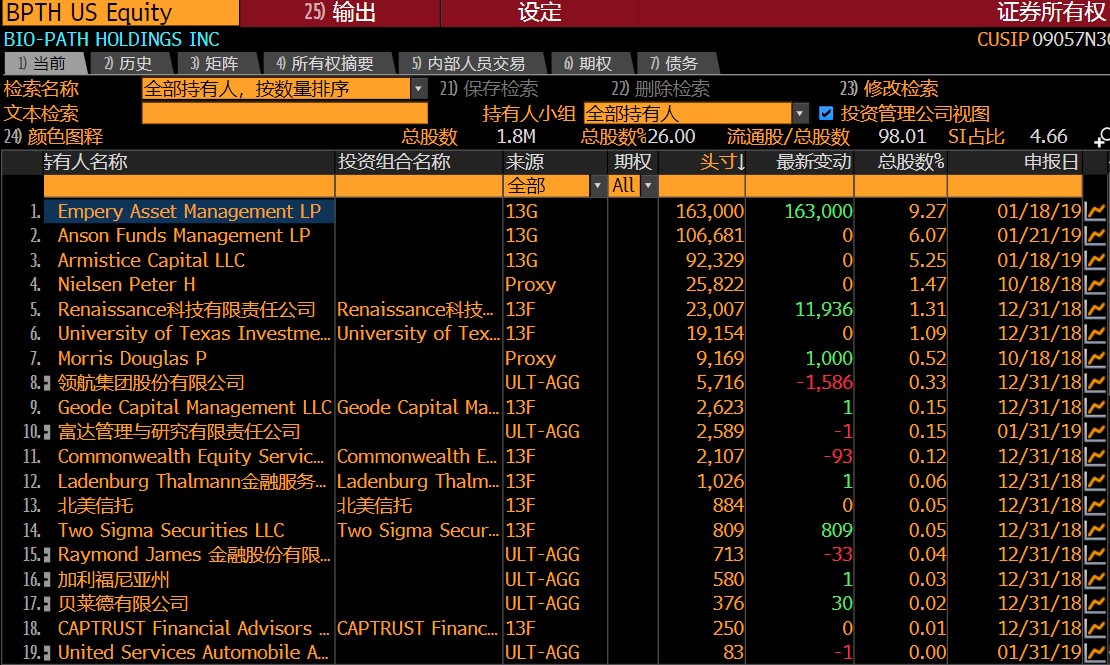Open 输出 menu

pyautogui.click(x=341, y=13)
